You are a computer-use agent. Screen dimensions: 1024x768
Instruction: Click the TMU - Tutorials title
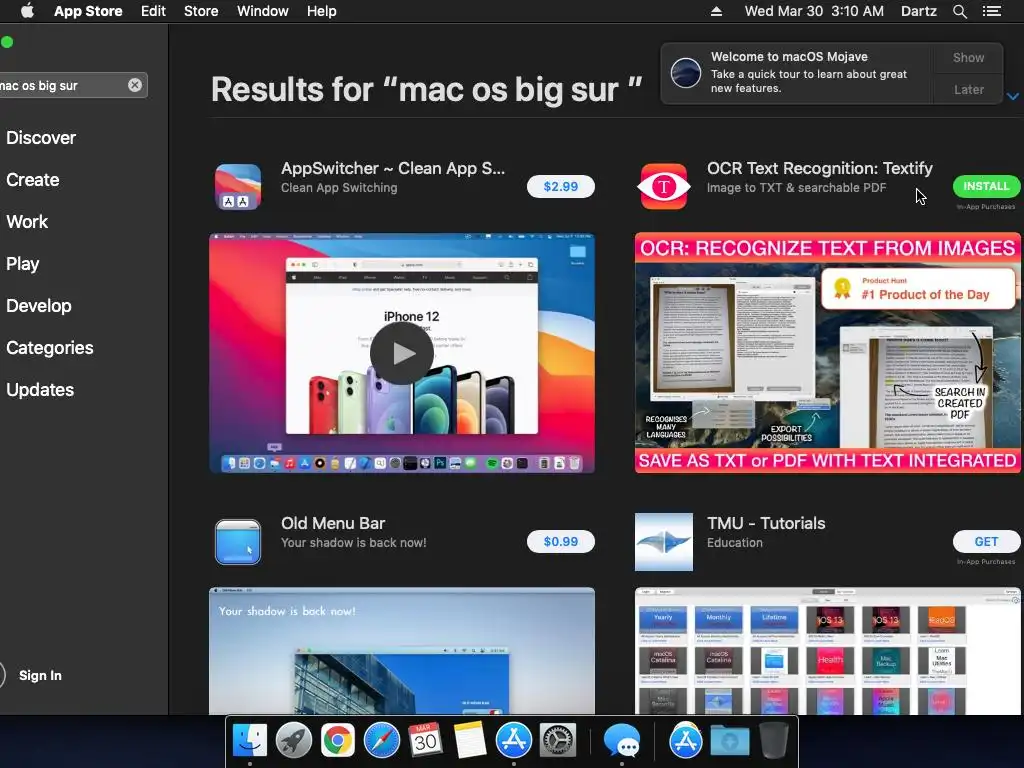click(766, 524)
